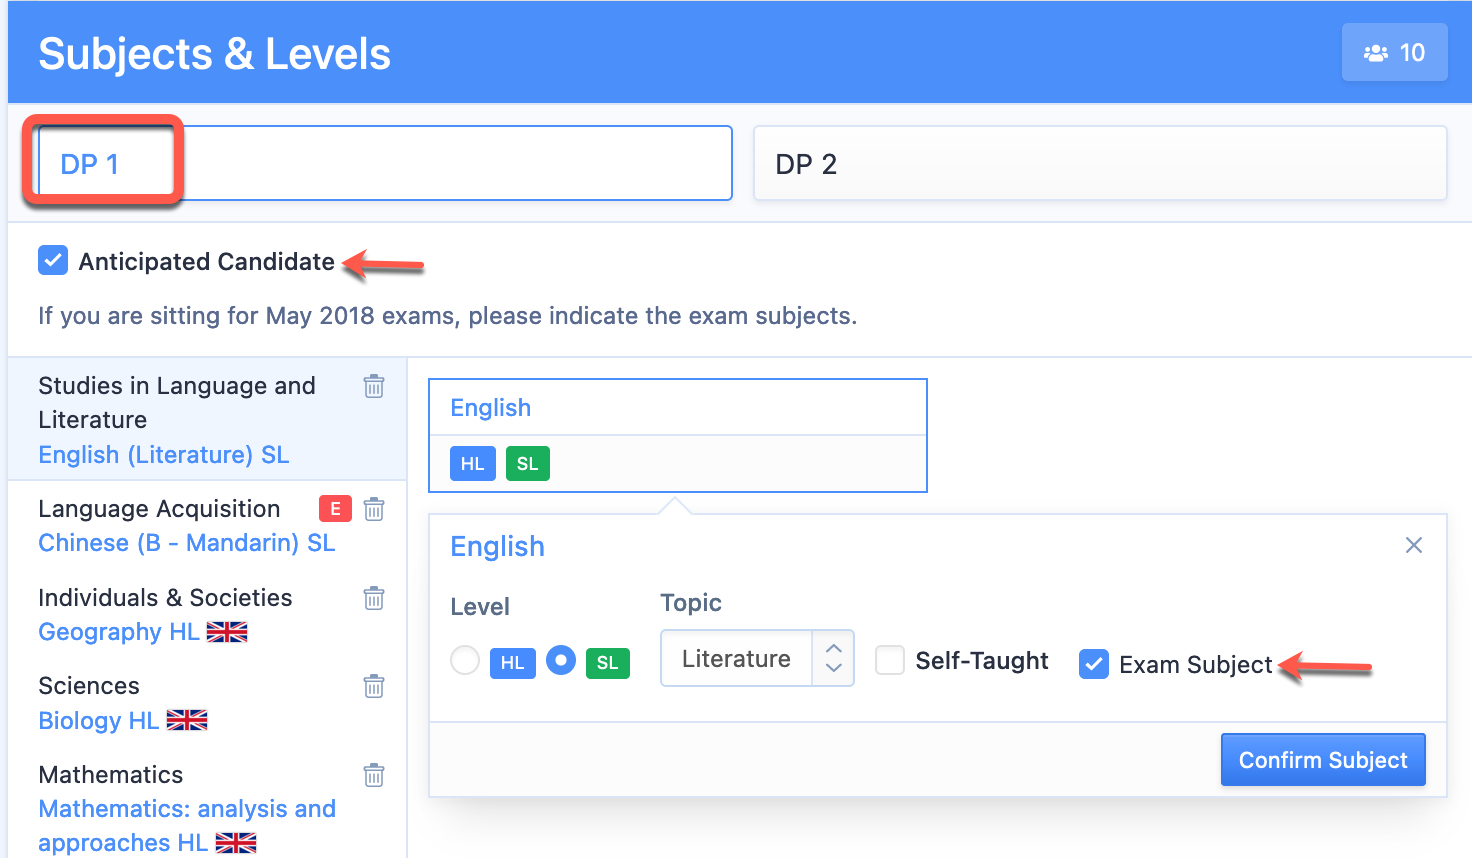The image size is (1472, 858).
Task: Click the Confirm Subject button
Action: coord(1323,760)
